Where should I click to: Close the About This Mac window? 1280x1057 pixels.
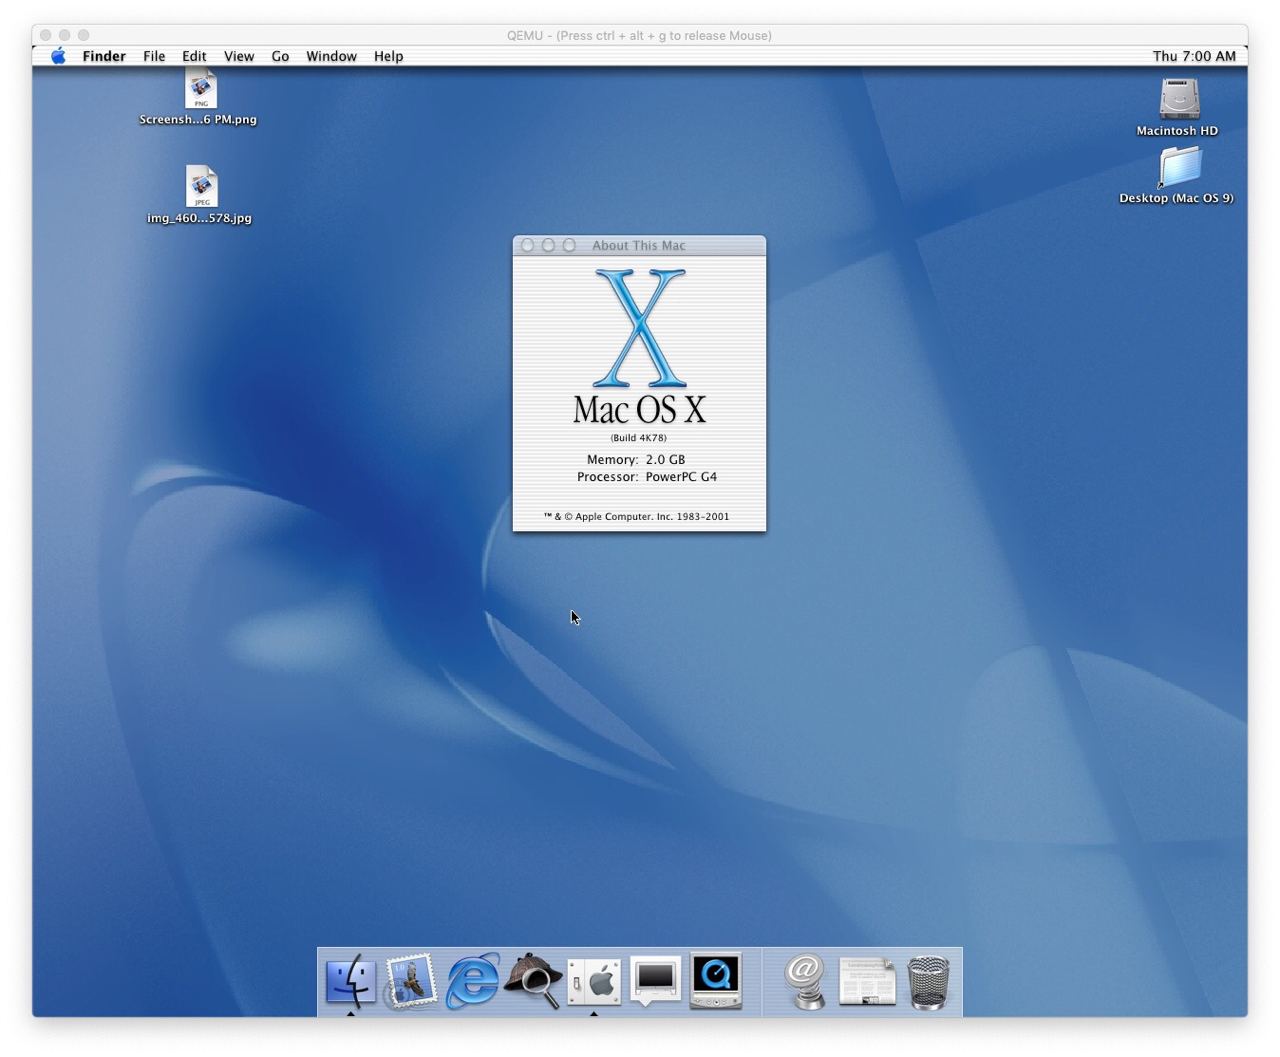(x=527, y=245)
